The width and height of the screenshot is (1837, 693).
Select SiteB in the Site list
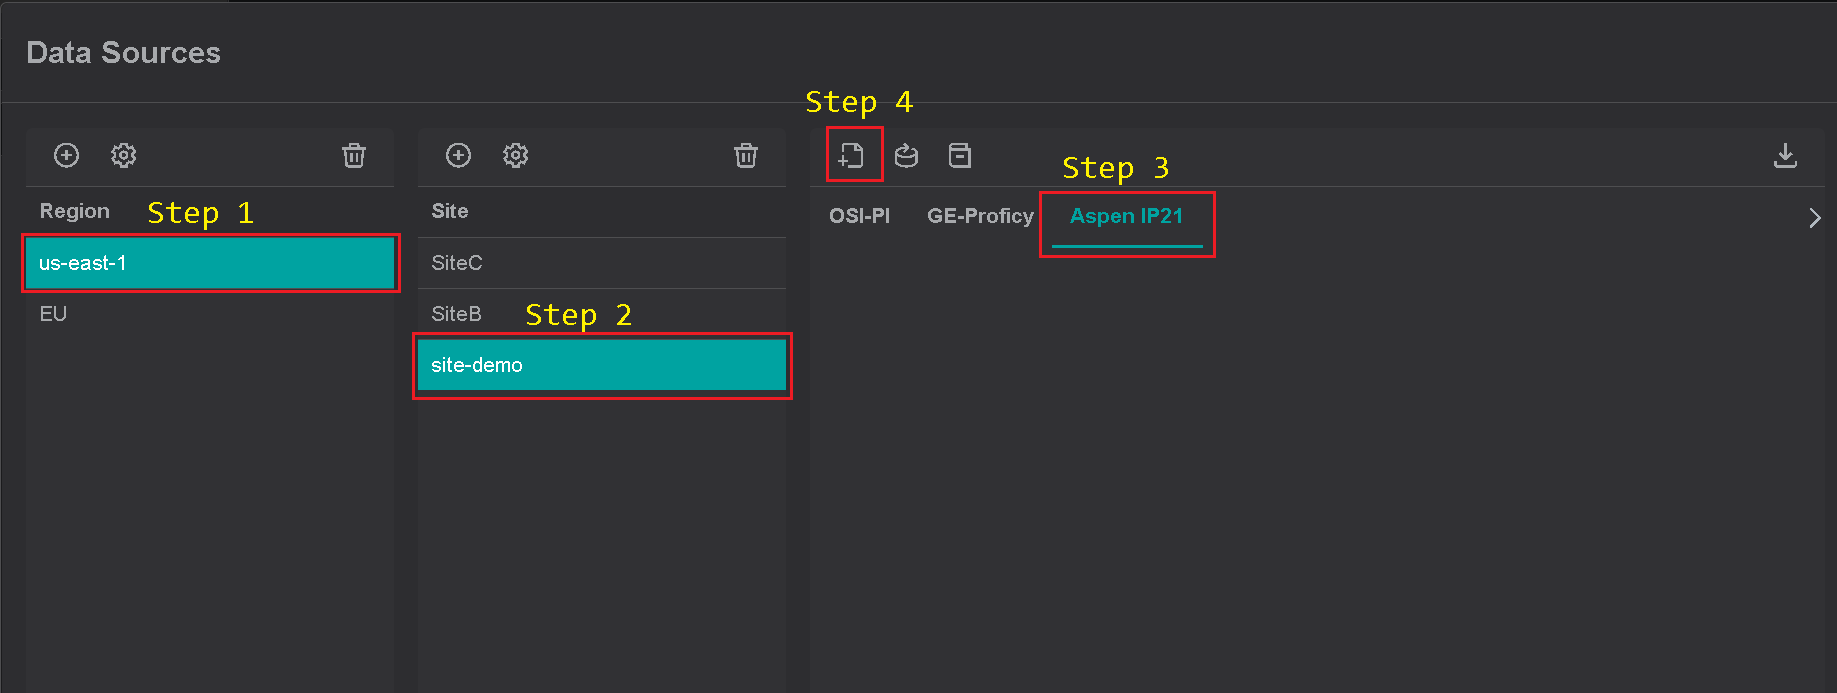[x=602, y=314]
